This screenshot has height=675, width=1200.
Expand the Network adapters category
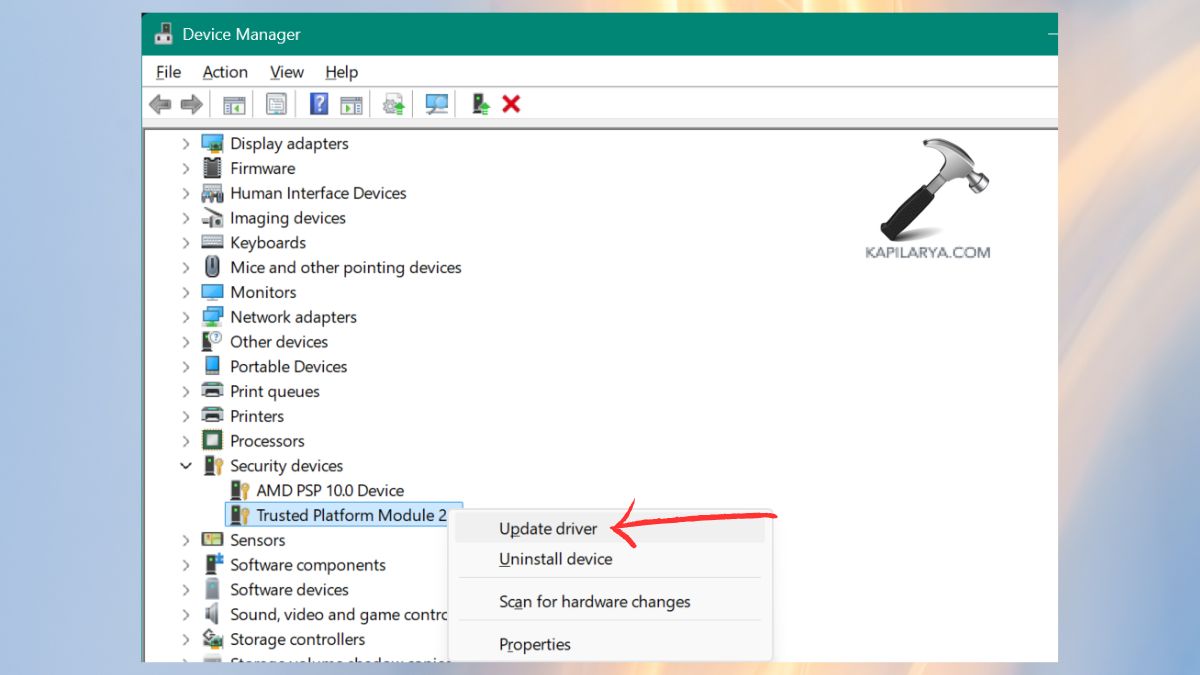pyautogui.click(x=185, y=316)
